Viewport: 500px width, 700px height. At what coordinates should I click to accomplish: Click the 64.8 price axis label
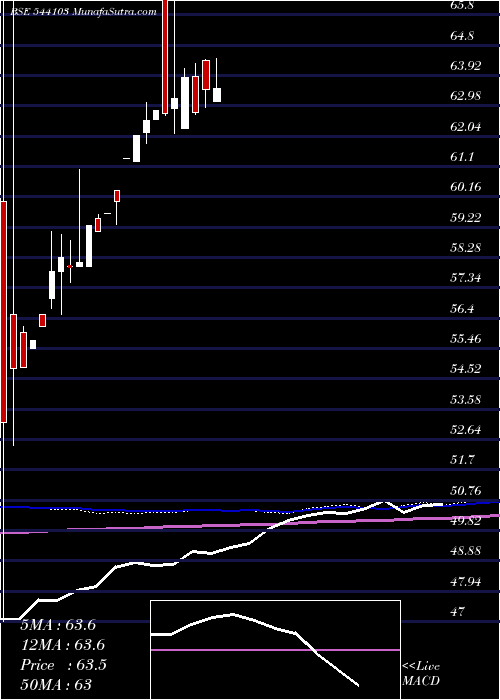coord(464,36)
